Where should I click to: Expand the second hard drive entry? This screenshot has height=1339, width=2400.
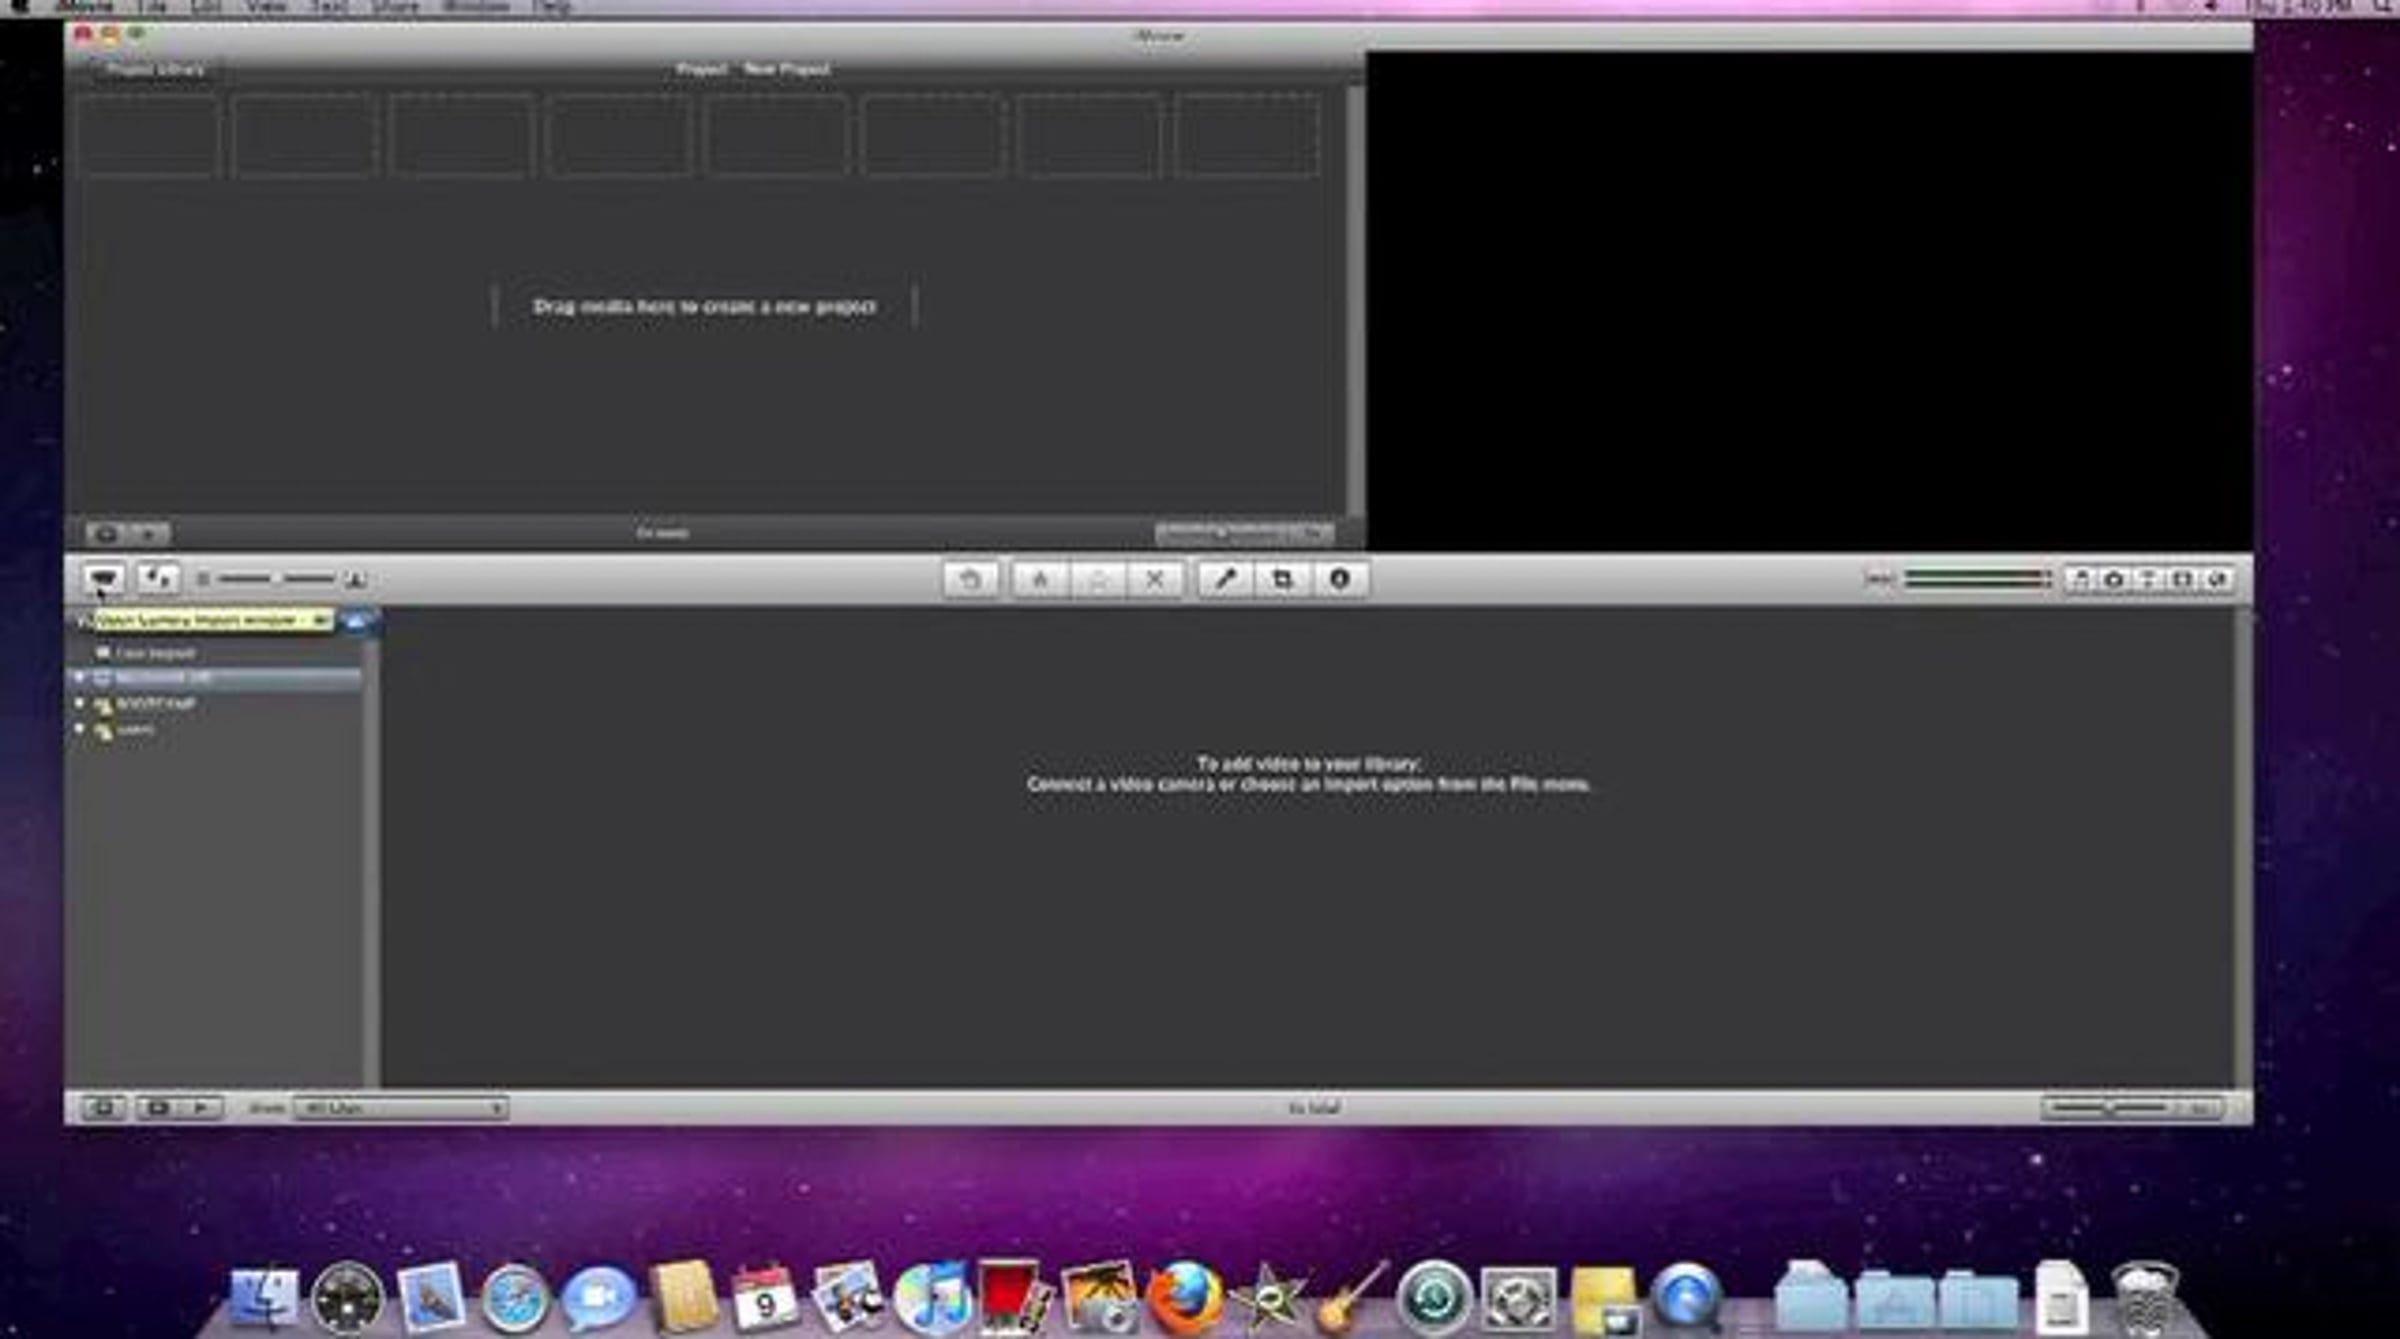tap(80, 703)
